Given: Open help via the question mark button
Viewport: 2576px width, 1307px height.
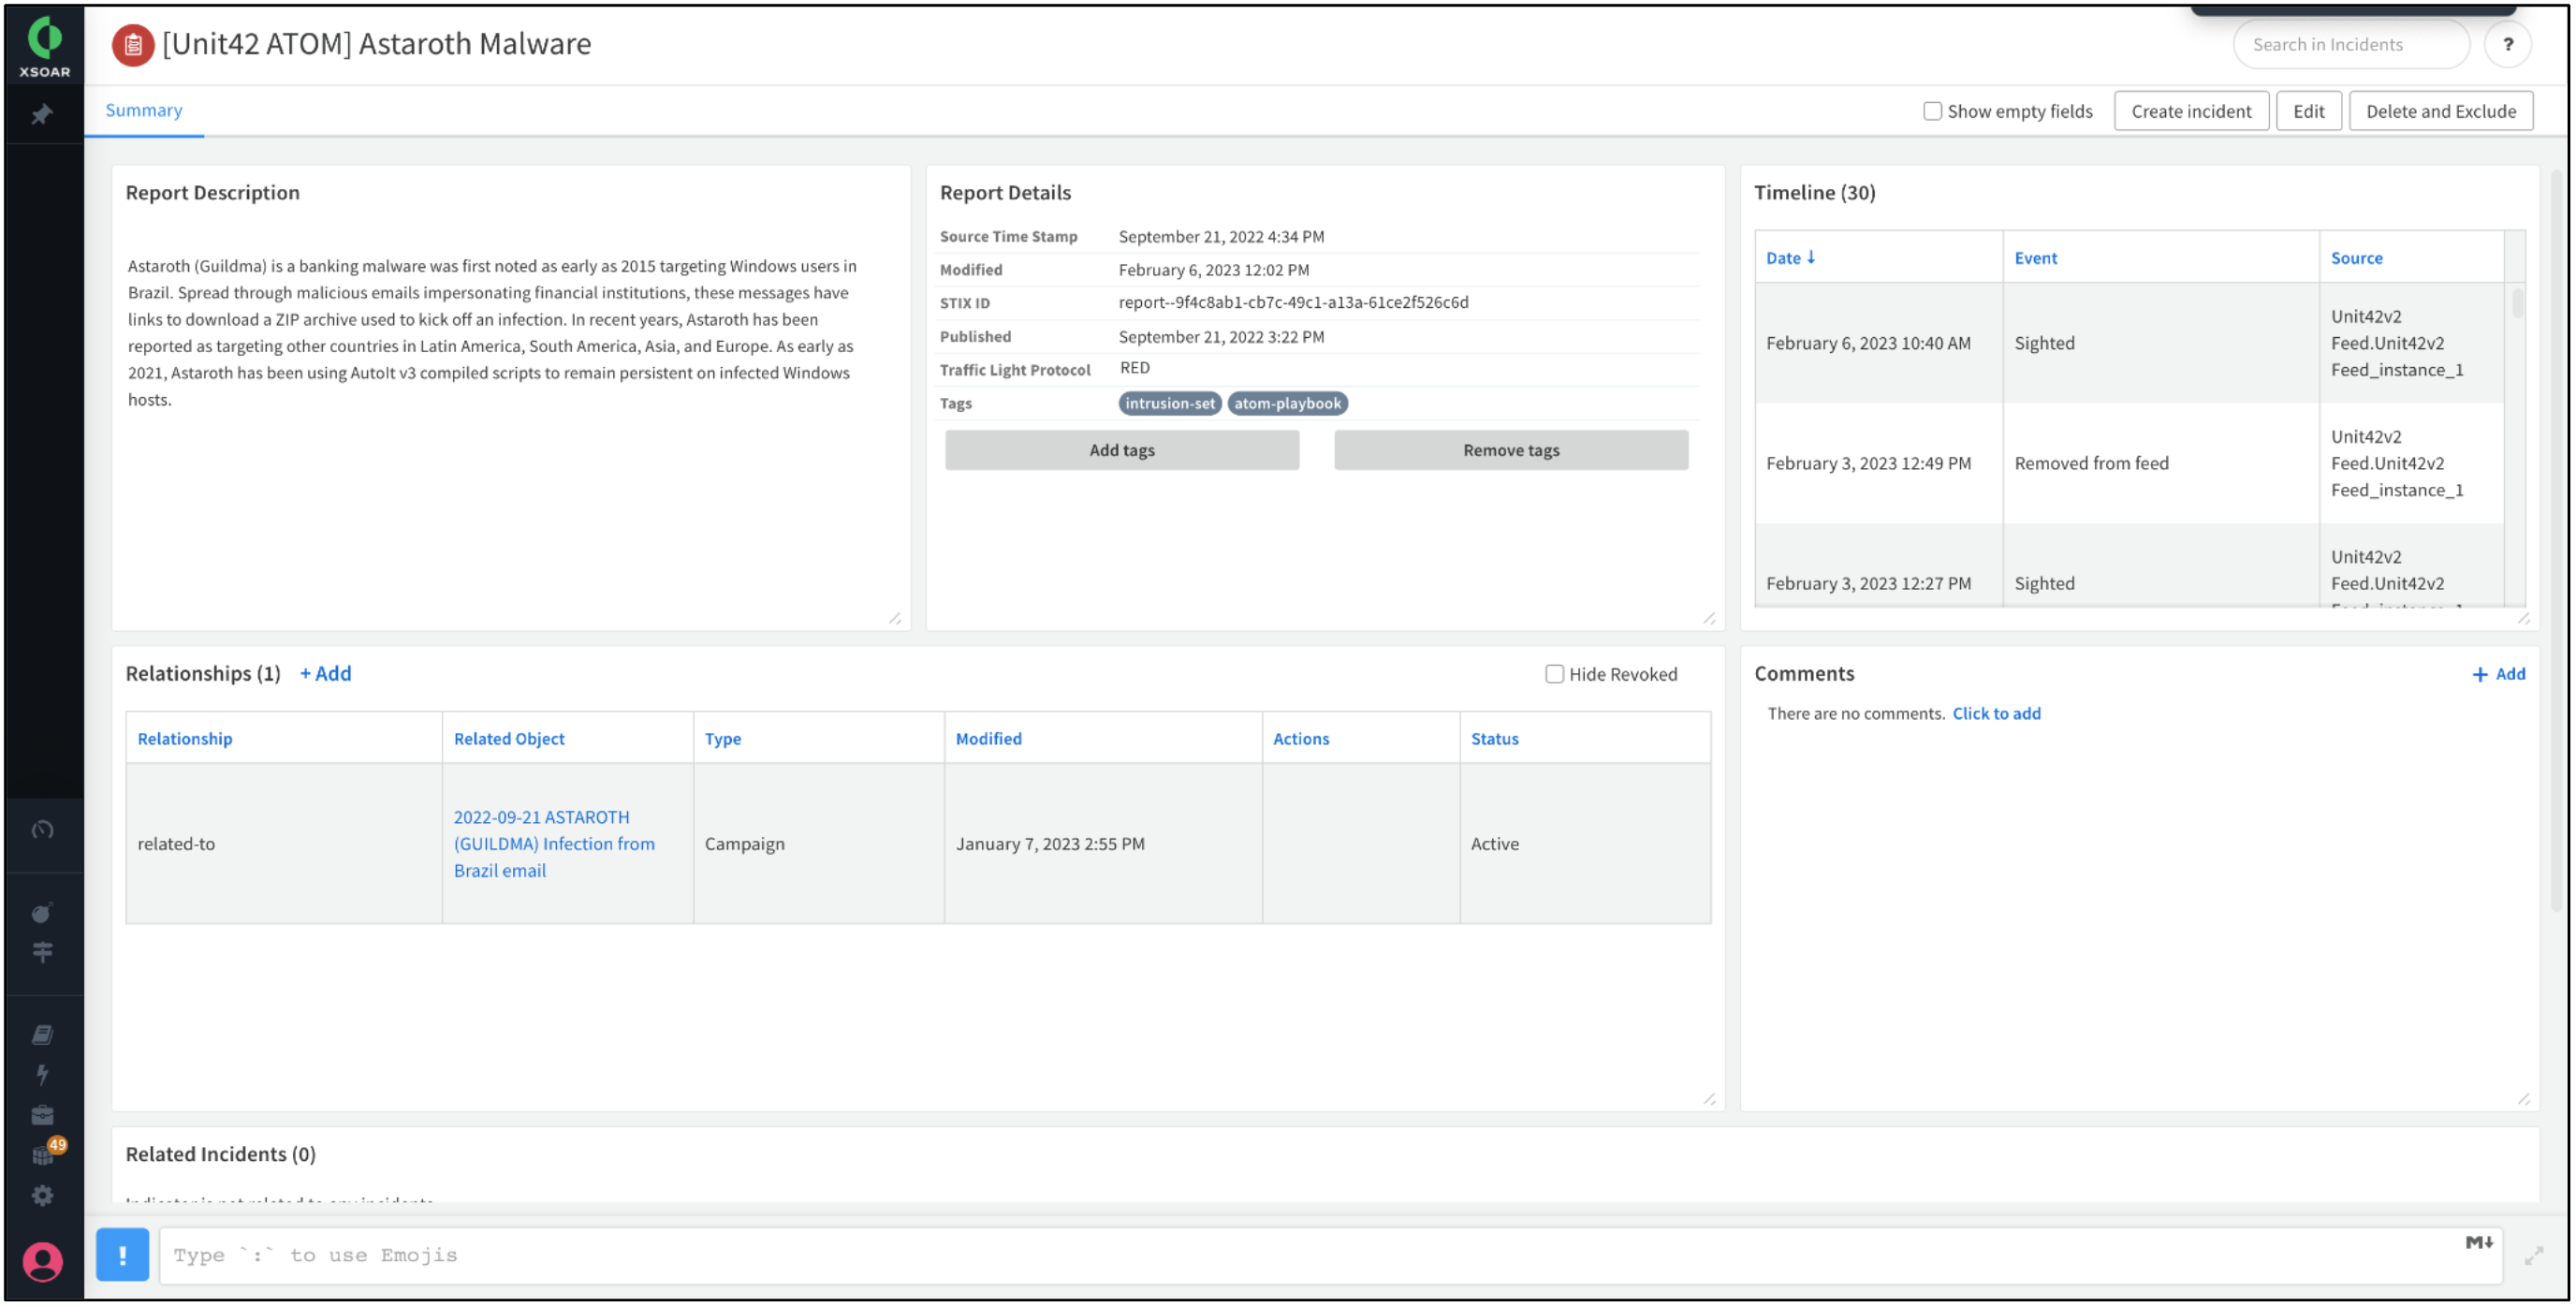Looking at the screenshot, I should 2508,44.
